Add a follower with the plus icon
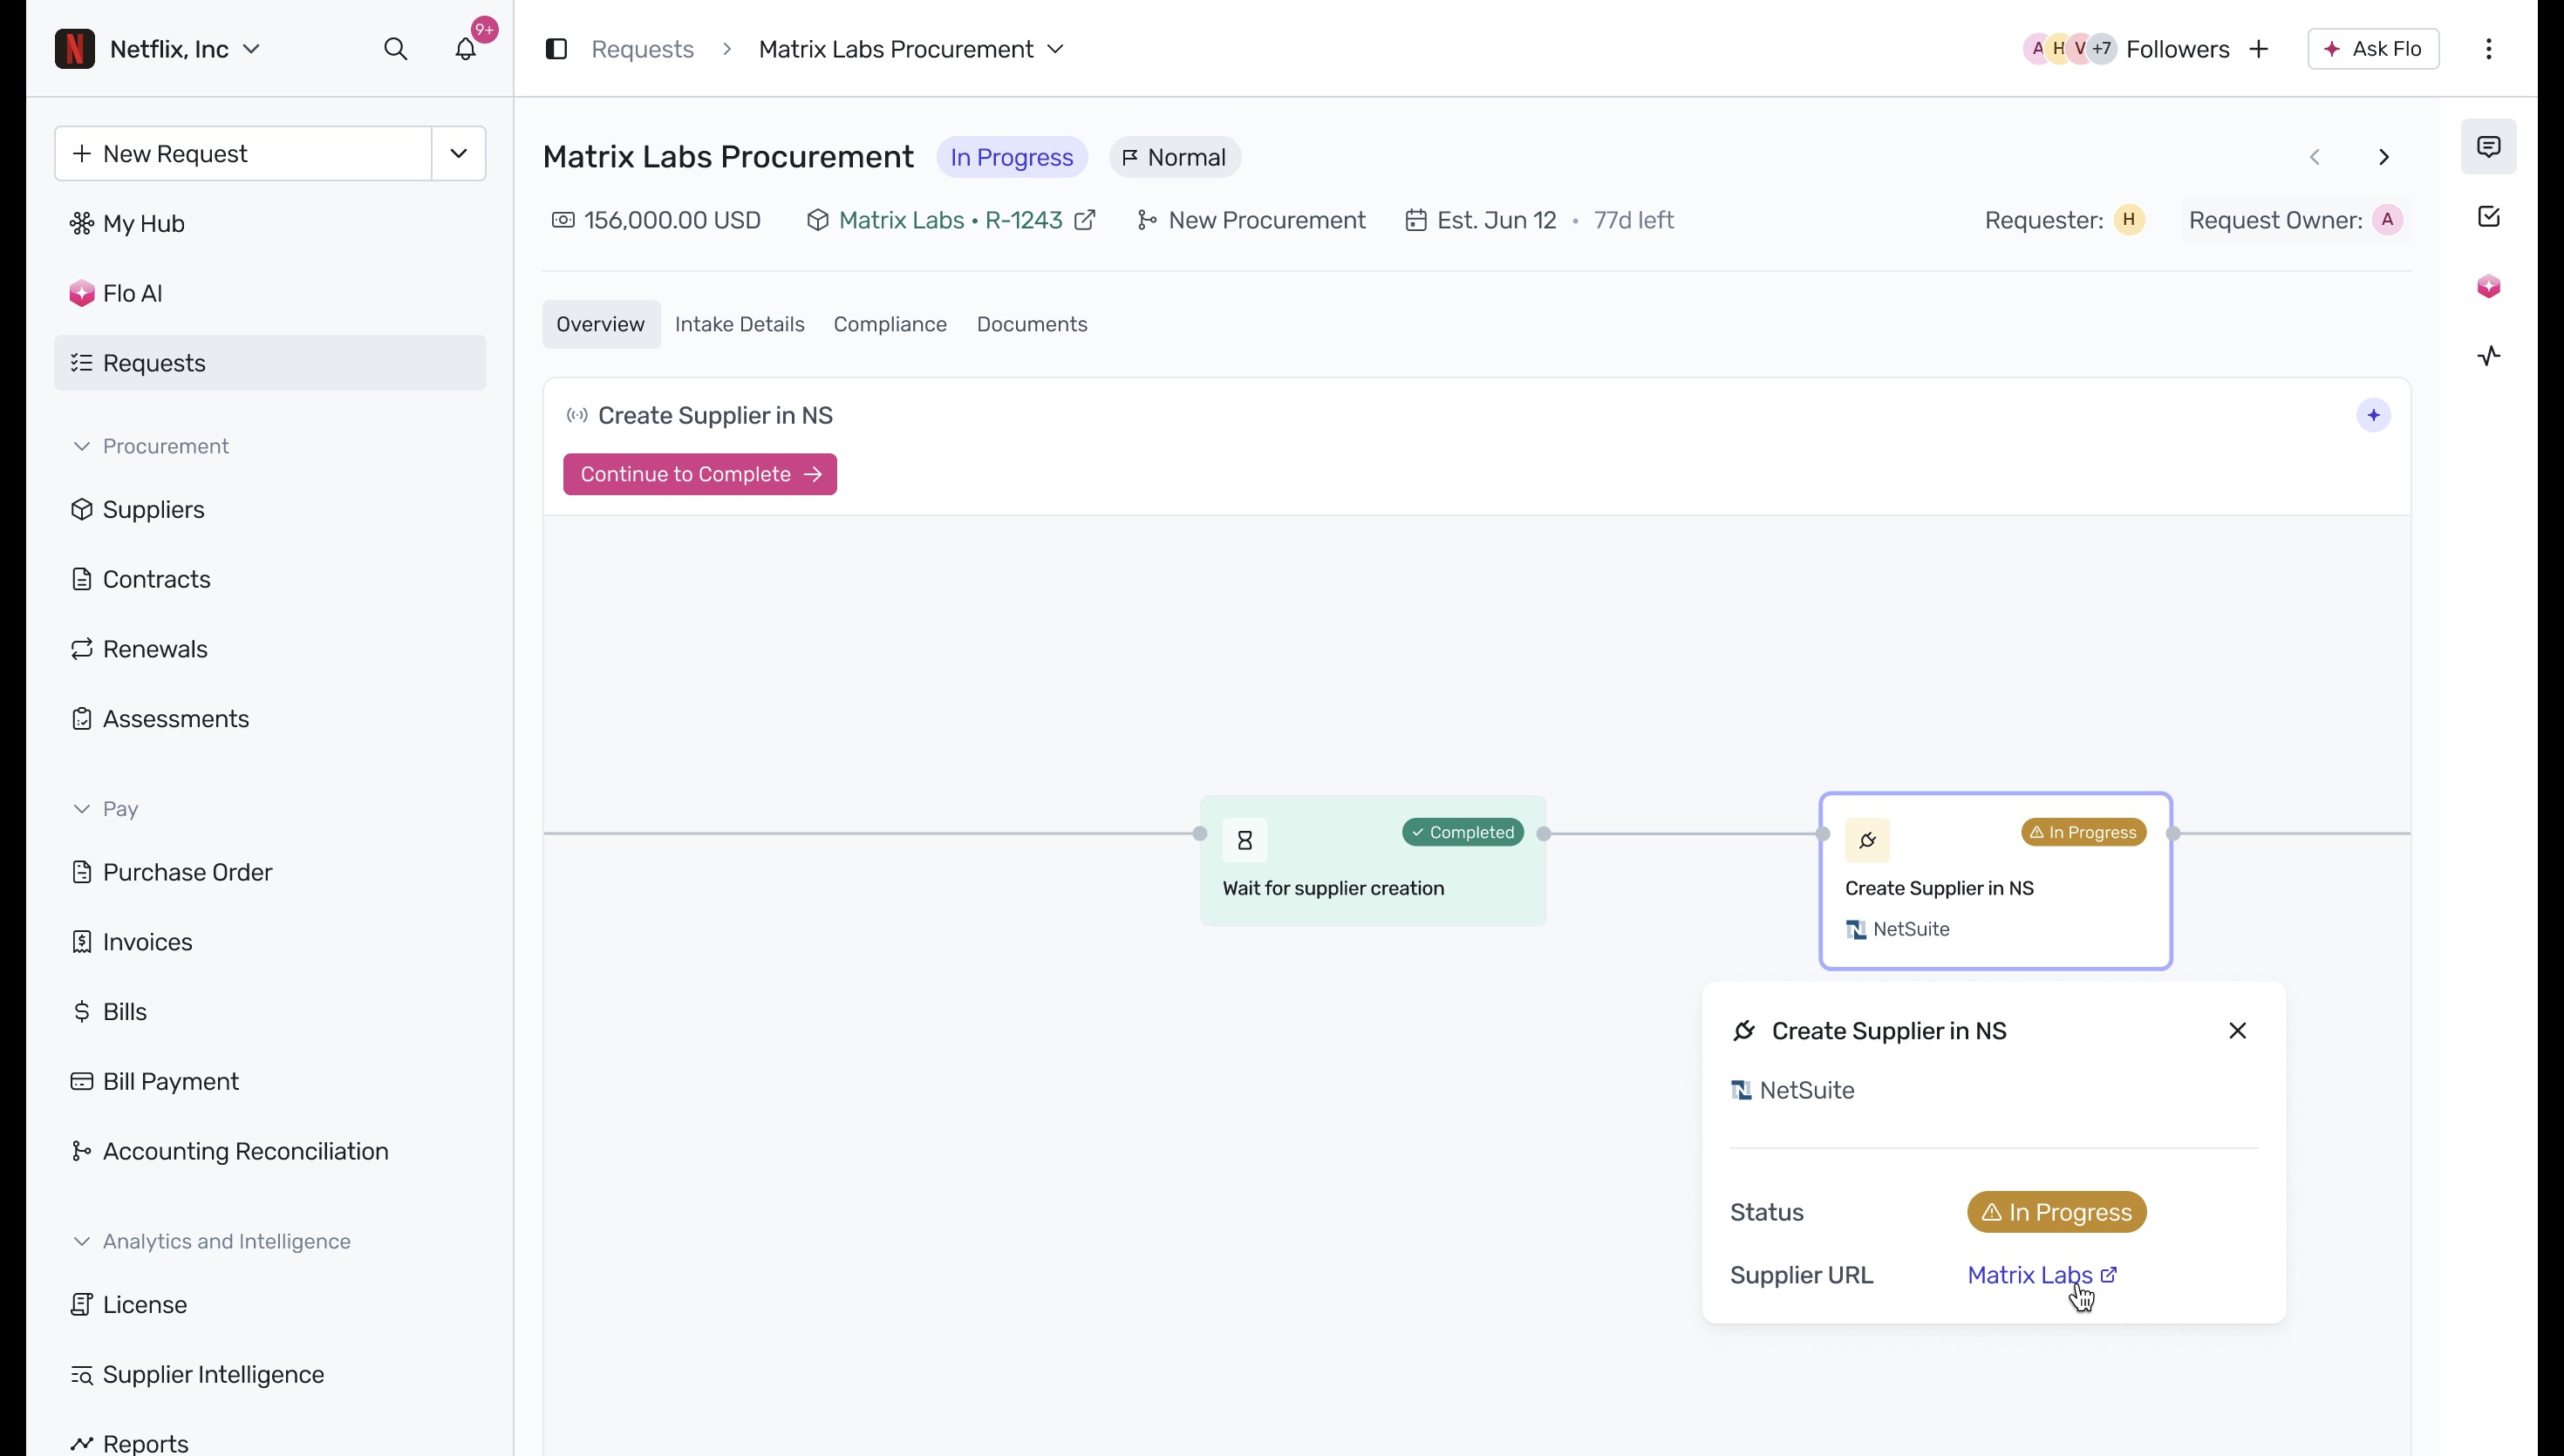Screen dimensions: 2564x1456 click(x=2259, y=49)
